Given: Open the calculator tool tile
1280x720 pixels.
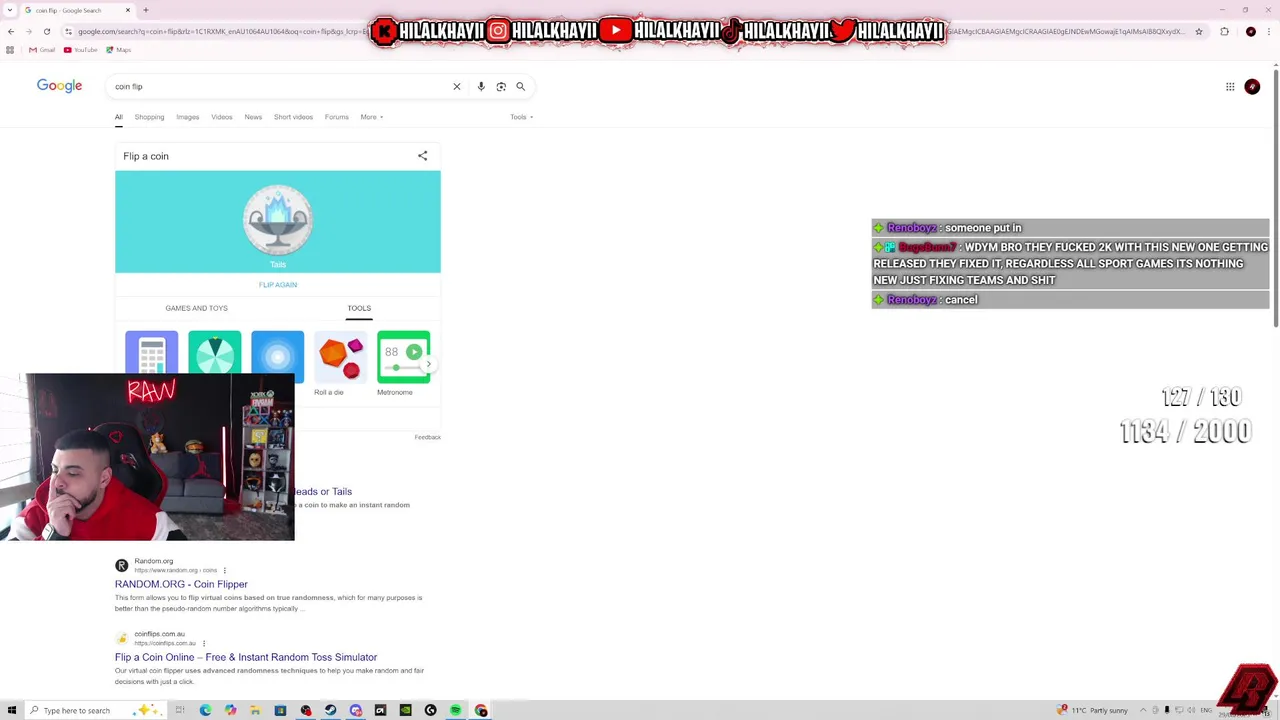Looking at the screenshot, I should (151, 357).
